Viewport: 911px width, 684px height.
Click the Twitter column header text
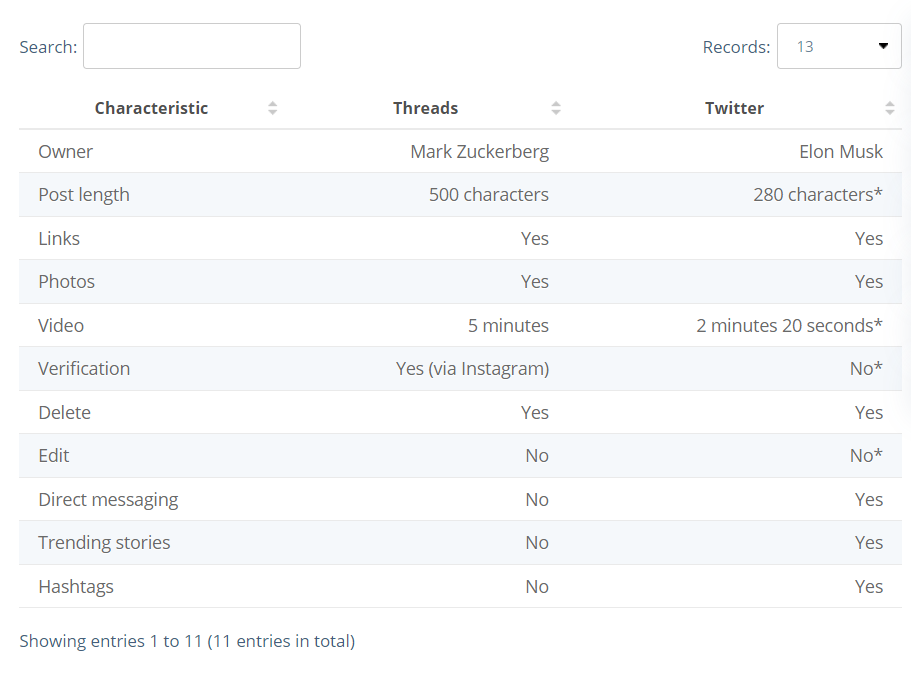click(734, 108)
